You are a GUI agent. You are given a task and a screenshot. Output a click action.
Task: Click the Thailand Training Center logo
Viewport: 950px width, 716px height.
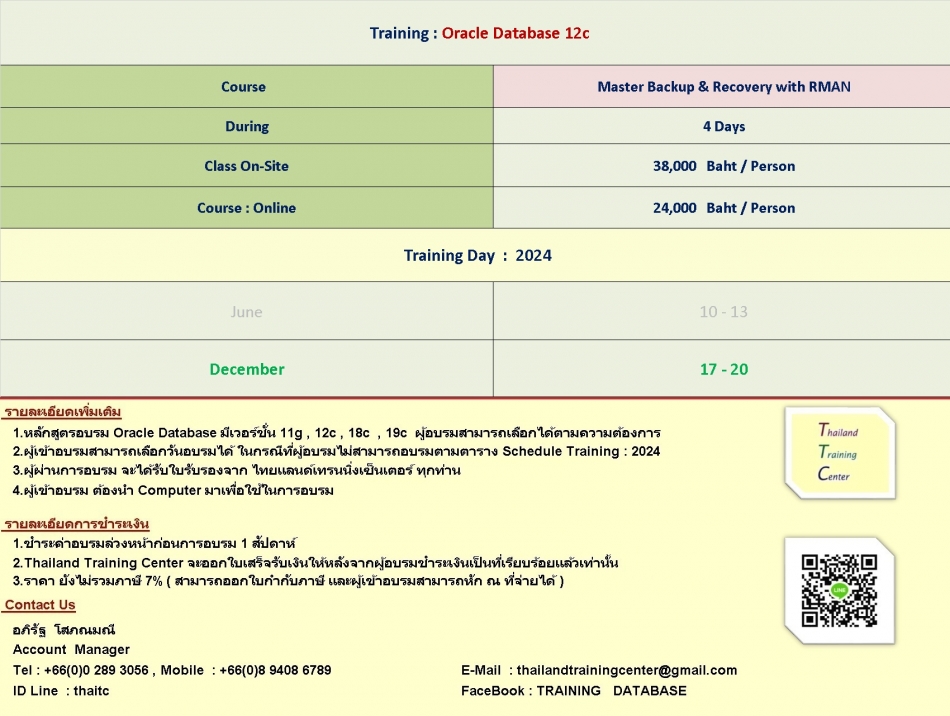tap(840, 452)
